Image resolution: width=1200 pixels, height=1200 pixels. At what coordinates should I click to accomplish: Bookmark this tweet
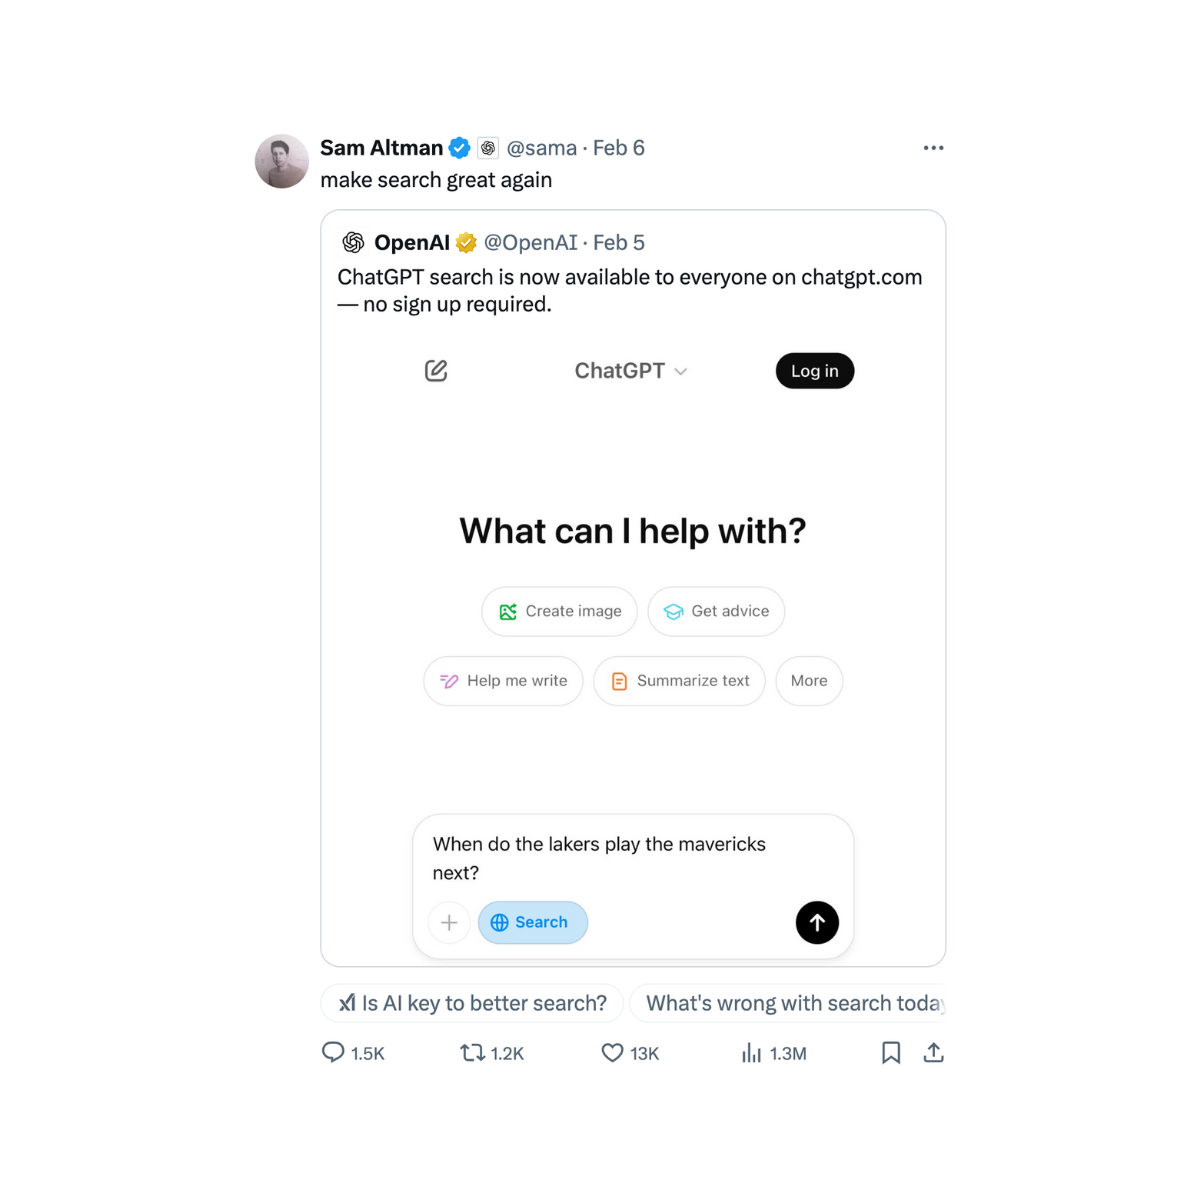tap(891, 1052)
